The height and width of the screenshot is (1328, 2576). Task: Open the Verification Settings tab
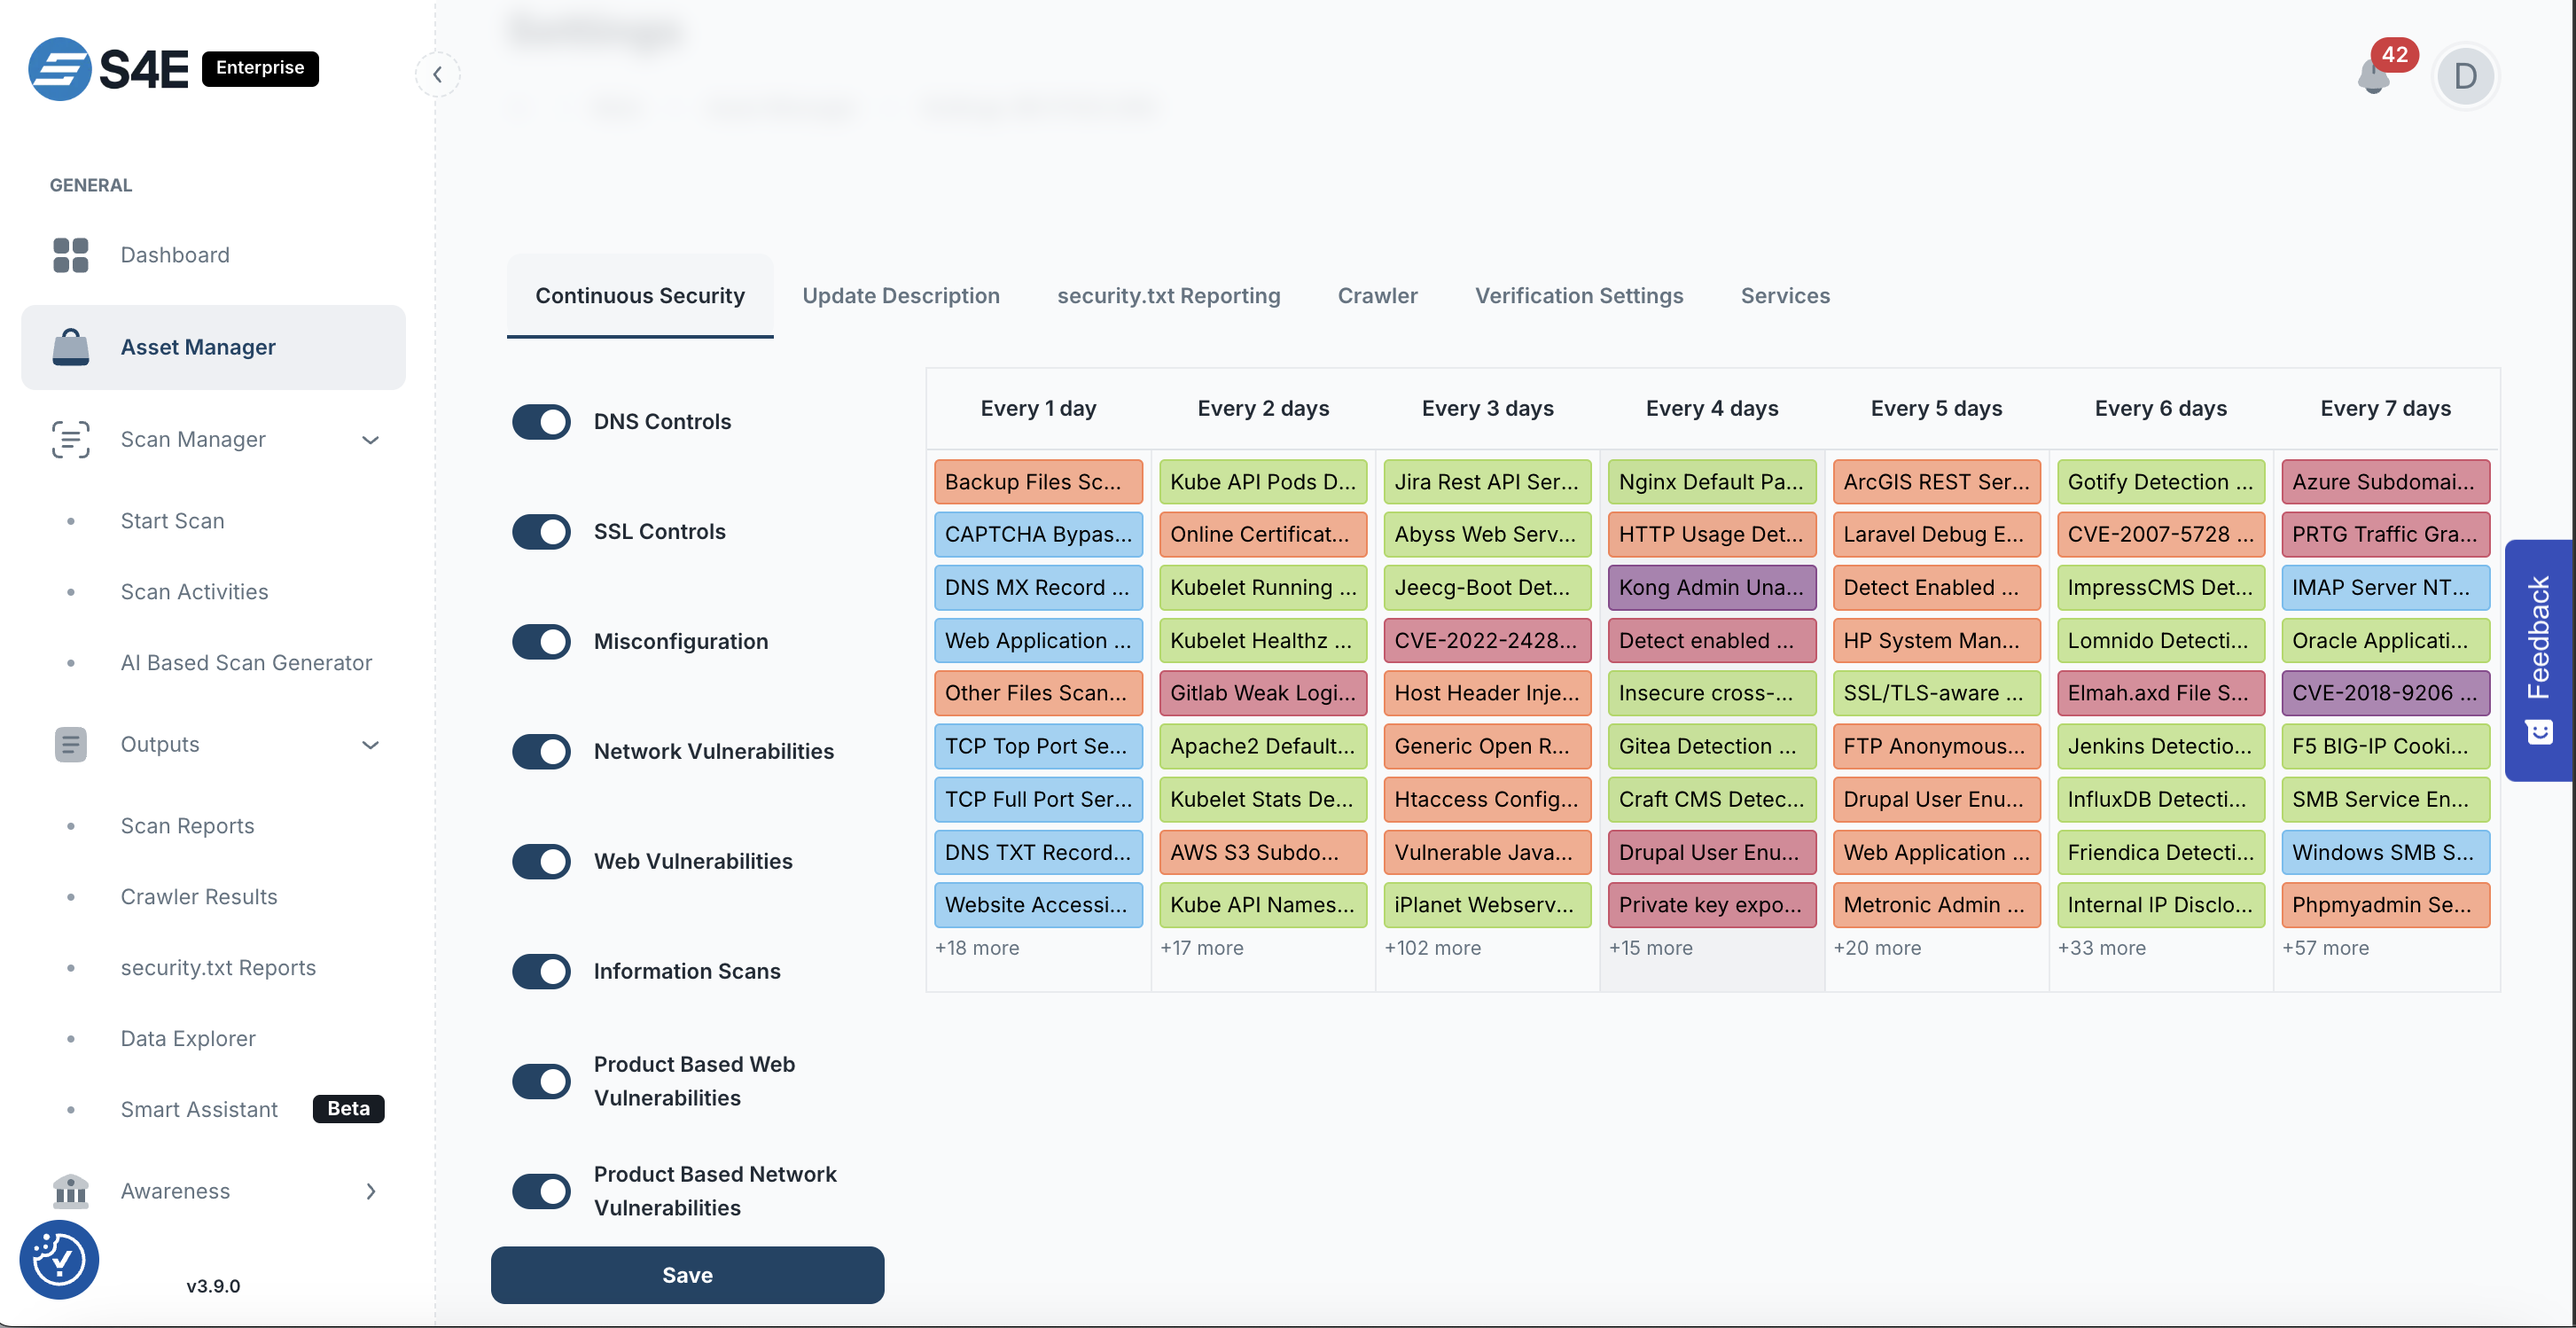(1578, 295)
